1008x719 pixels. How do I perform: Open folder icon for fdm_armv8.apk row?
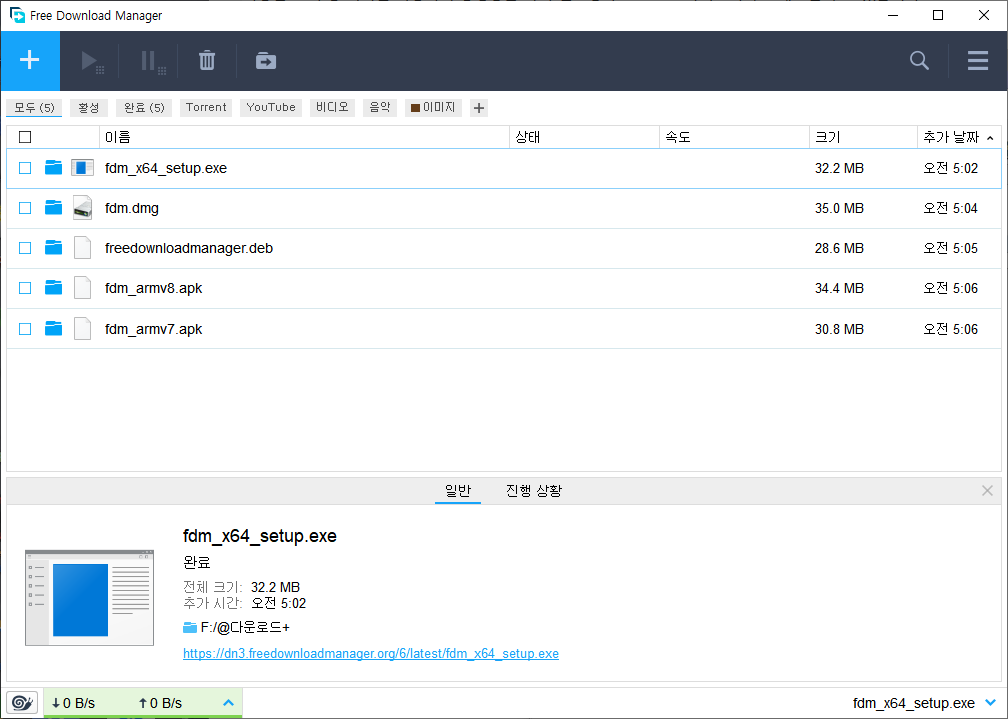[53, 287]
